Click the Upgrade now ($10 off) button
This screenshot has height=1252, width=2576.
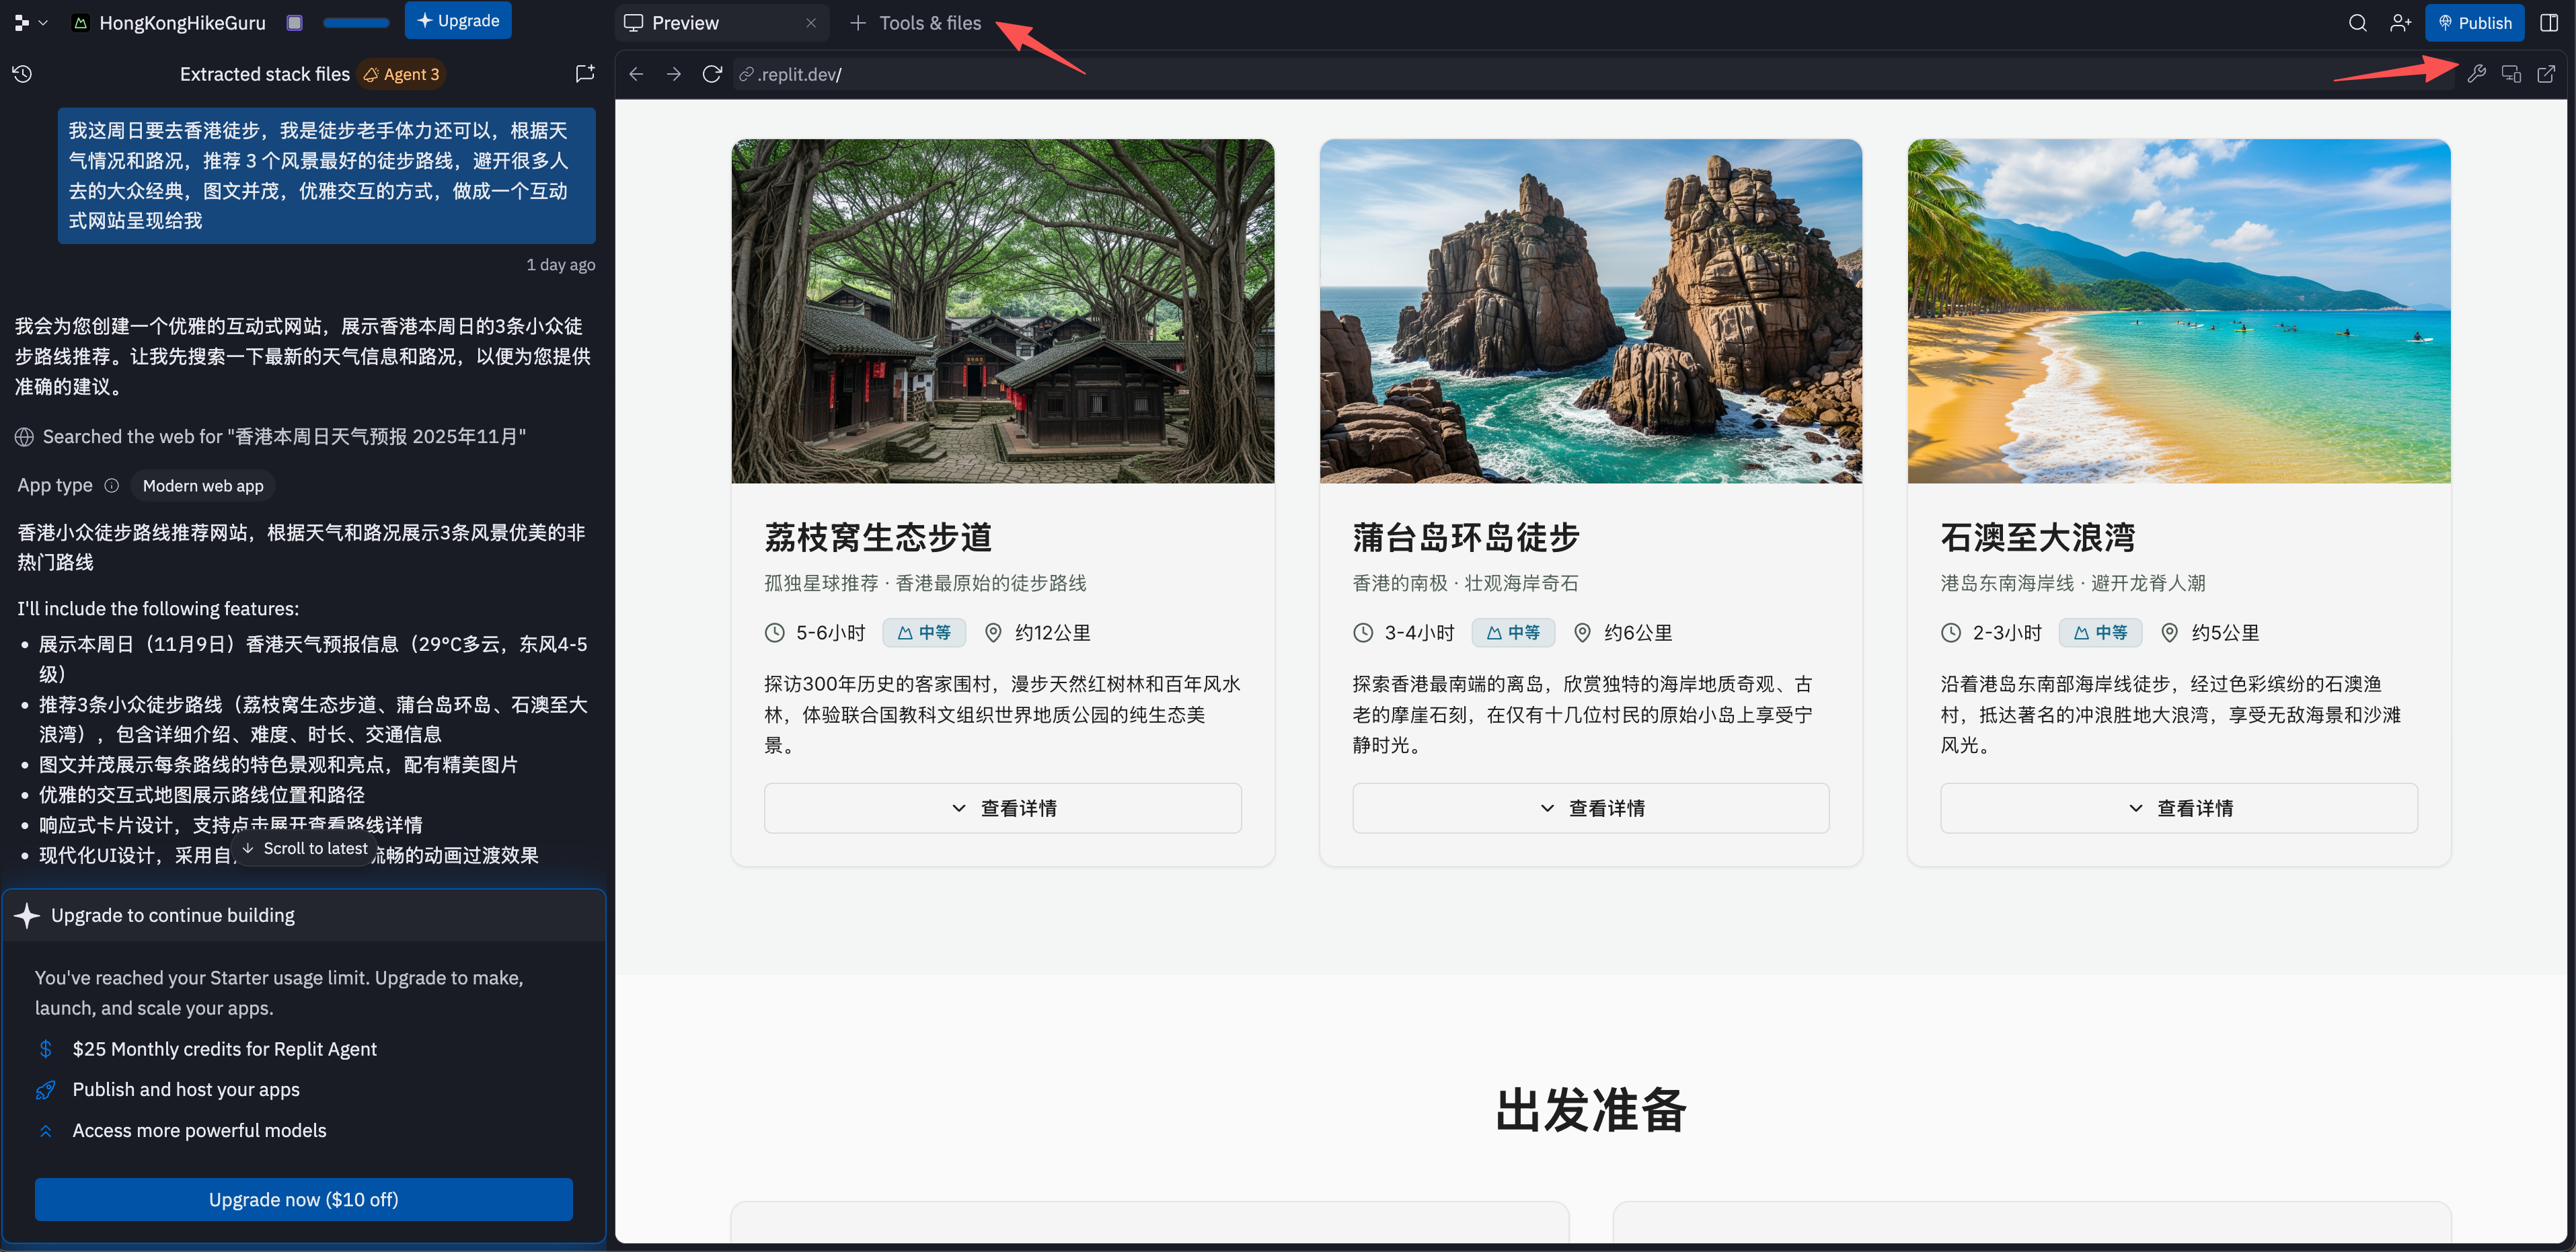pos(303,1199)
